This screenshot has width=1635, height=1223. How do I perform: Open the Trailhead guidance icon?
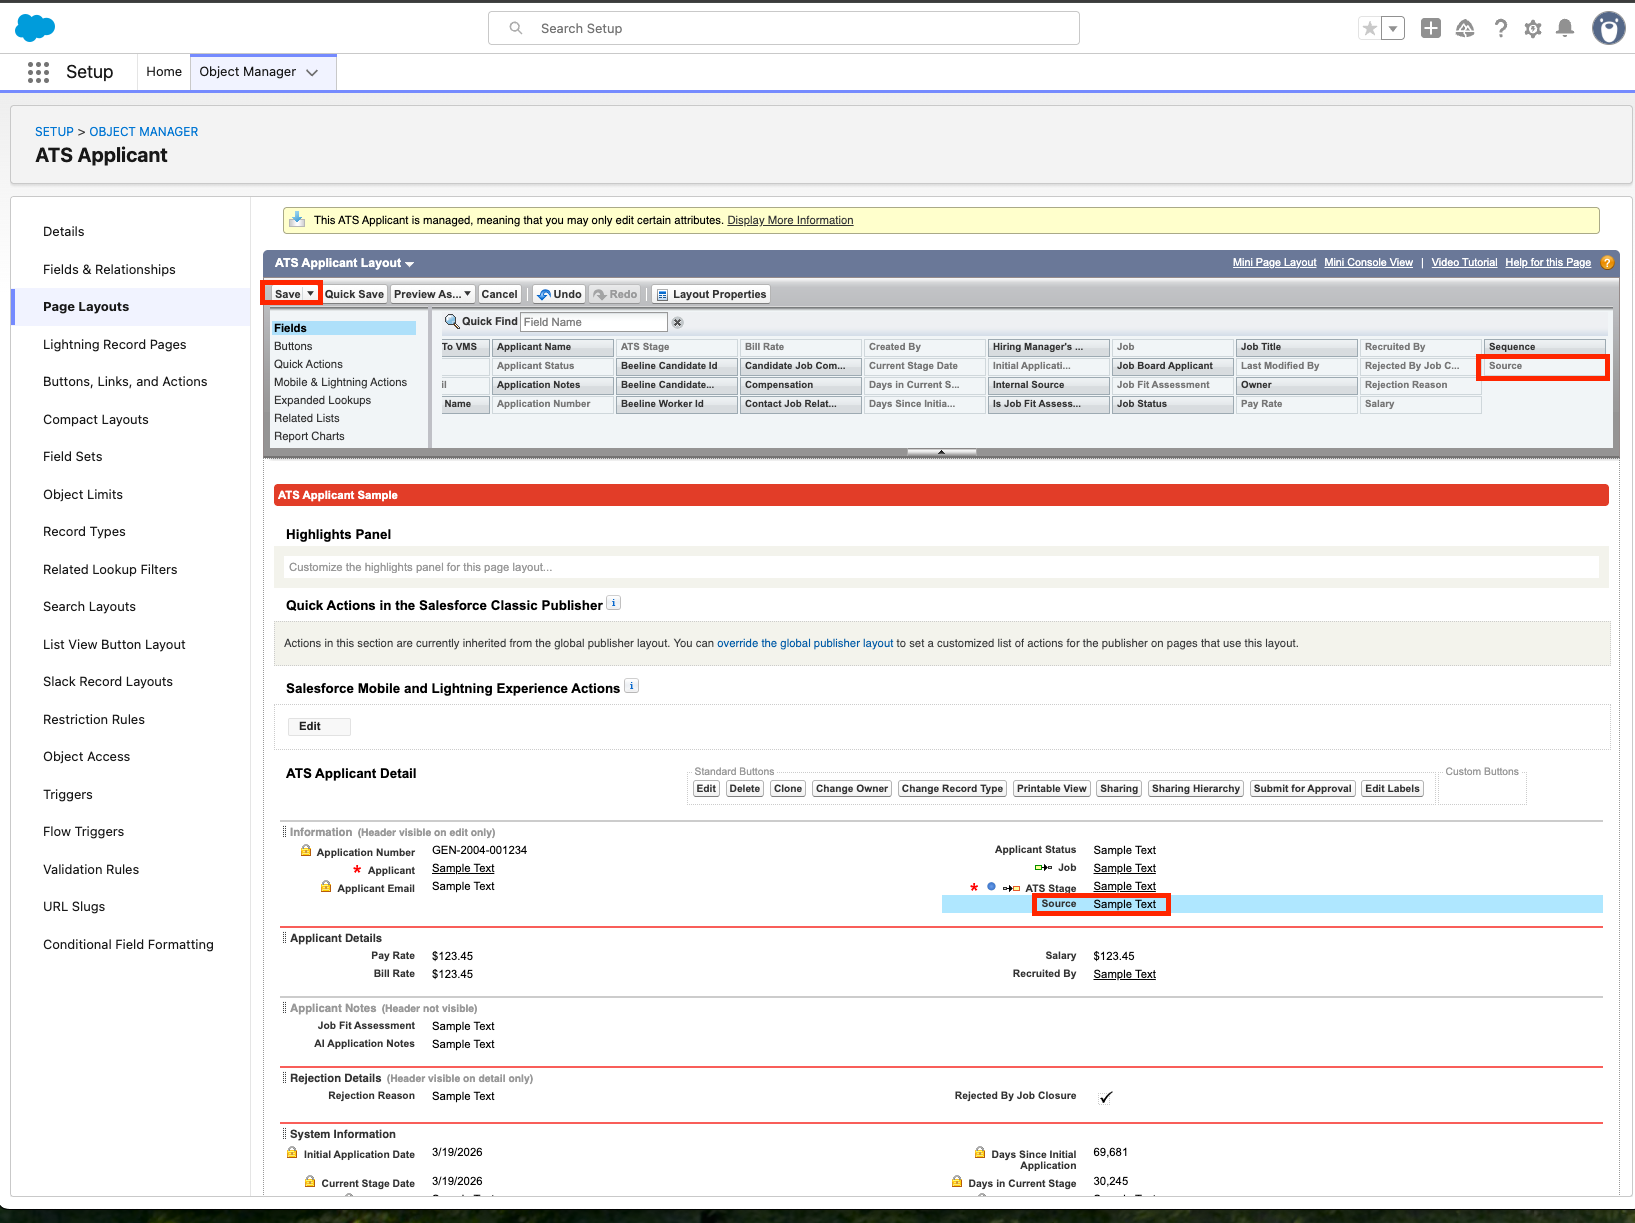point(1465,29)
